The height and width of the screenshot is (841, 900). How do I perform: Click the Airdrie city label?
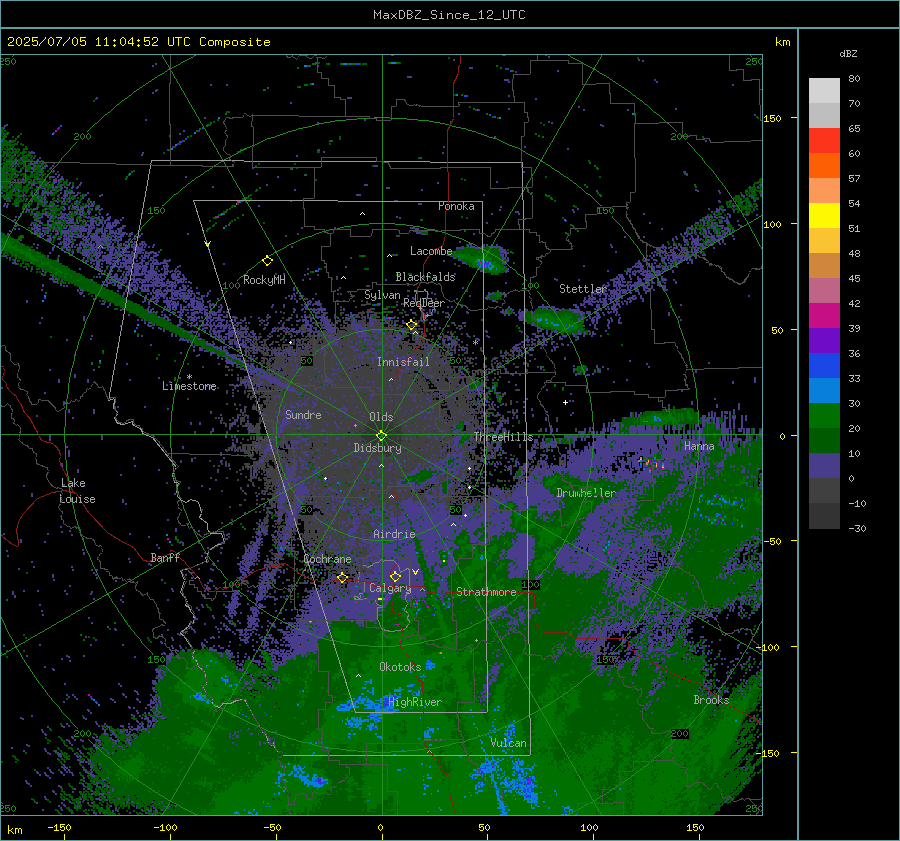point(394,534)
